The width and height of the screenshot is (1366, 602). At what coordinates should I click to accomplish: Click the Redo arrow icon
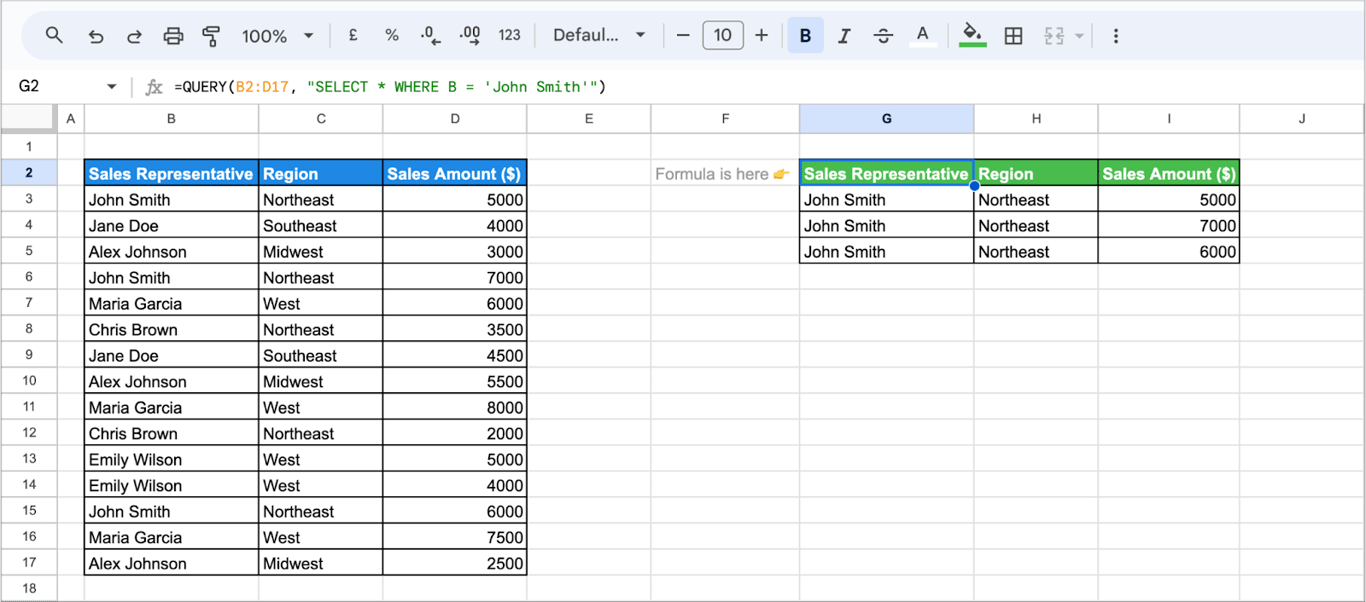coord(134,36)
